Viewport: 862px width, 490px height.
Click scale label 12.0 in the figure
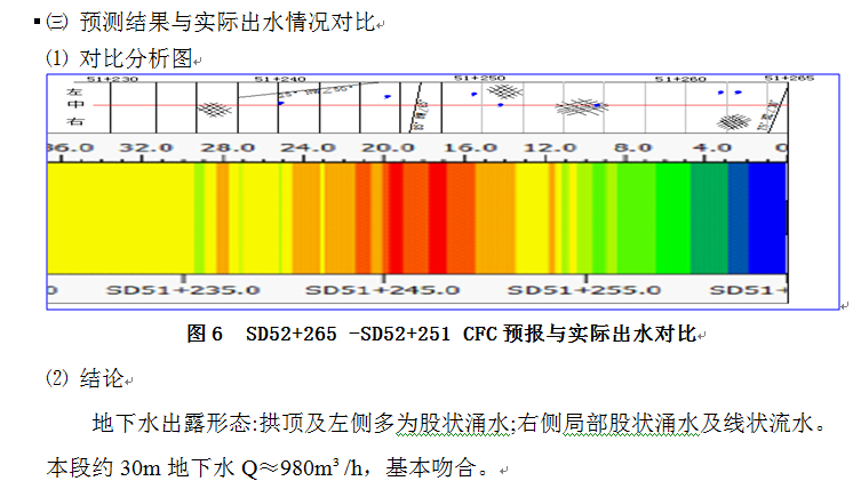pyautogui.click(x=550, y=148)
